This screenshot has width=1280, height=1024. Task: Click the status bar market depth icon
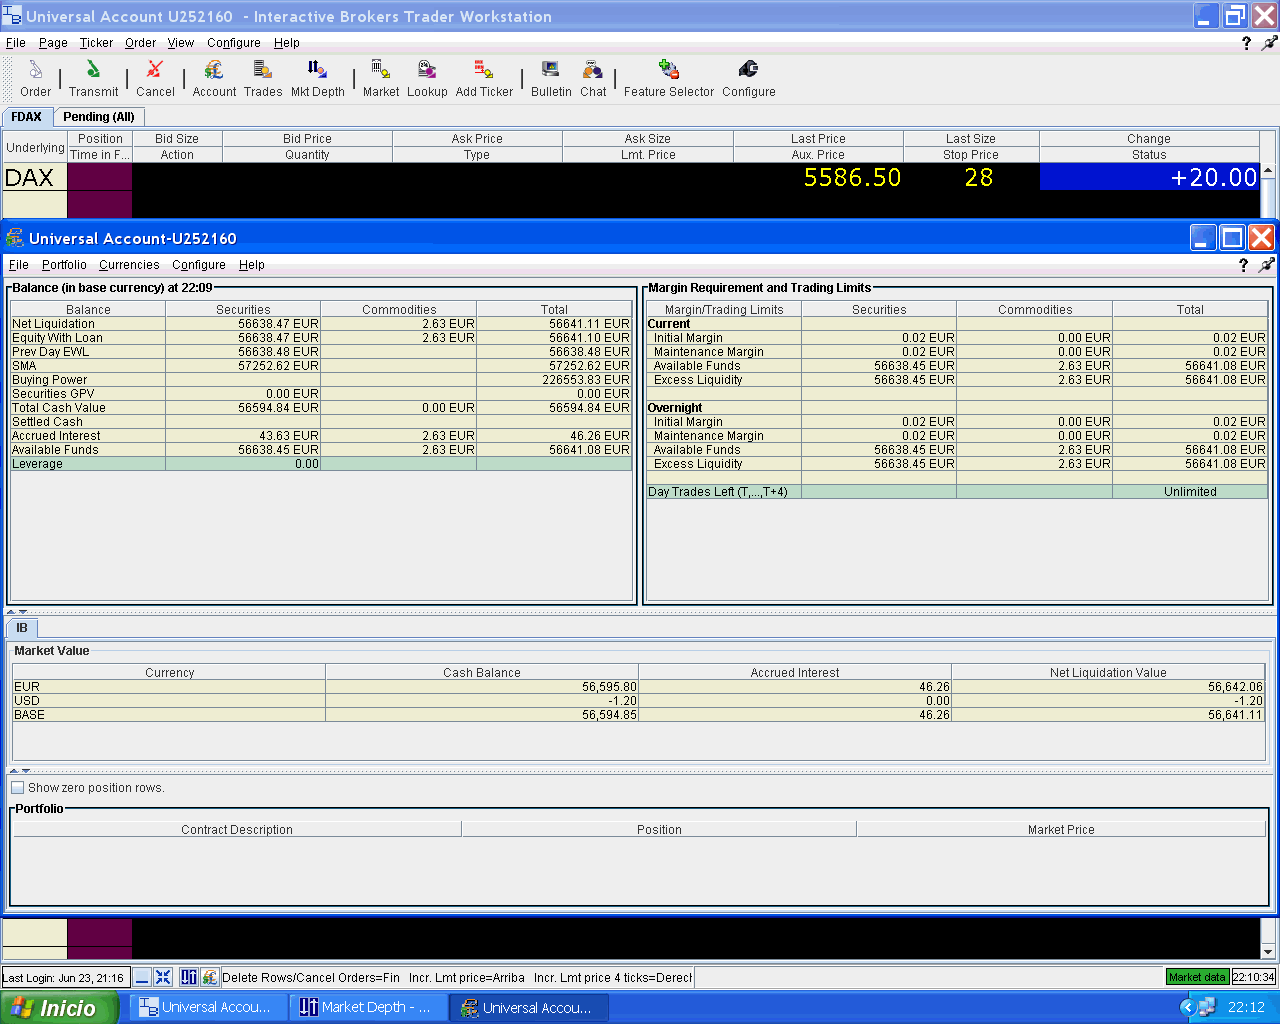pos(189,977)
